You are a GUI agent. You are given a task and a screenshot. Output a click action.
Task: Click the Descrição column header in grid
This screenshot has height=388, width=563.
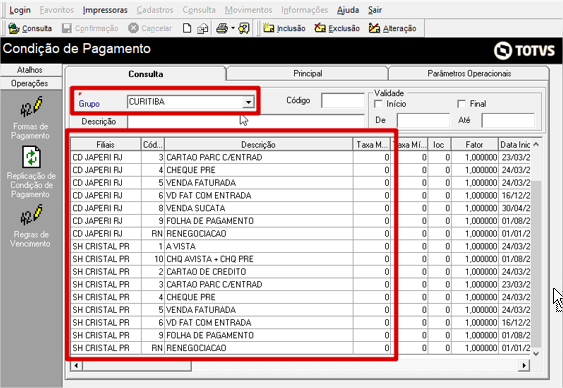tap(258, 145)
